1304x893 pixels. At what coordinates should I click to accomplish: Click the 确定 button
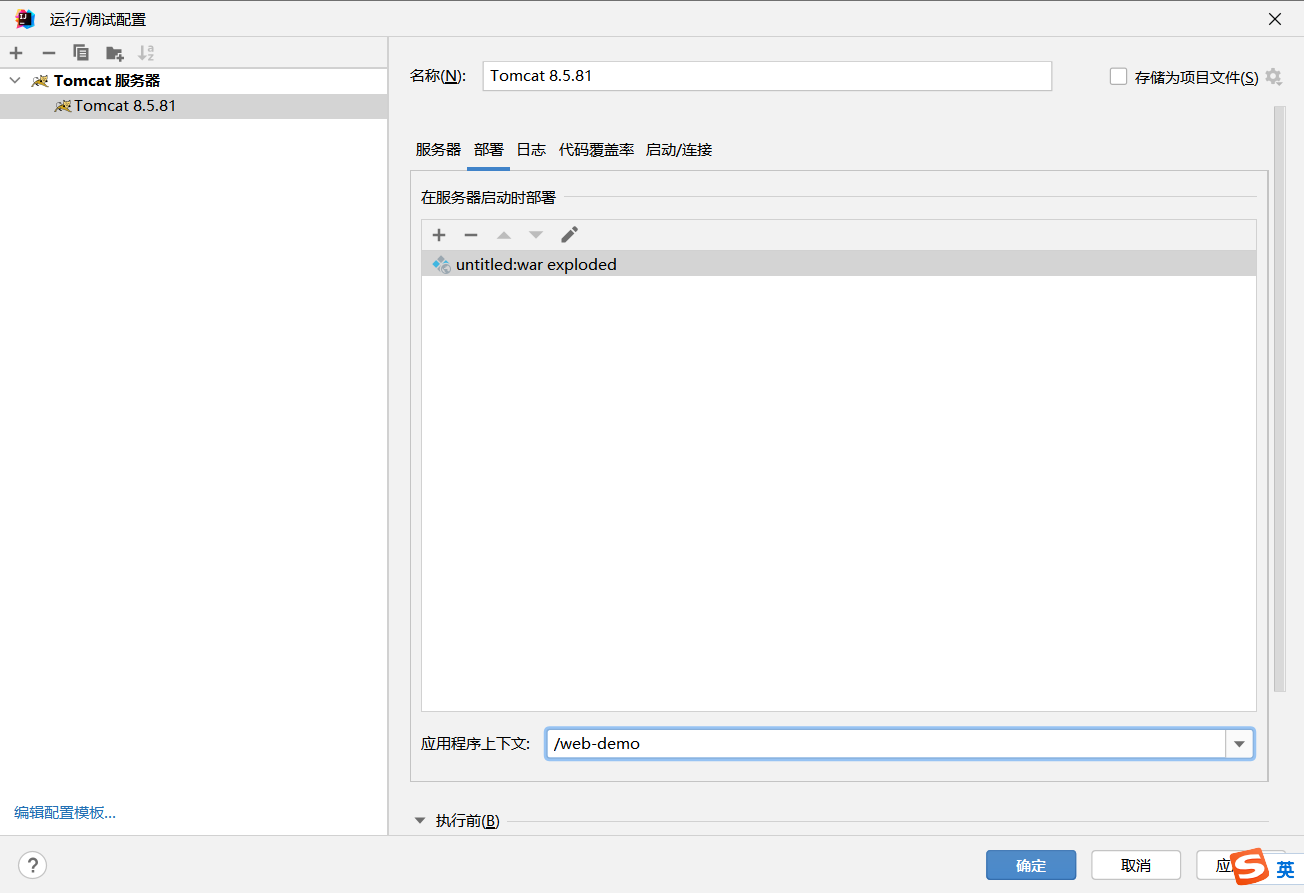1031,865
